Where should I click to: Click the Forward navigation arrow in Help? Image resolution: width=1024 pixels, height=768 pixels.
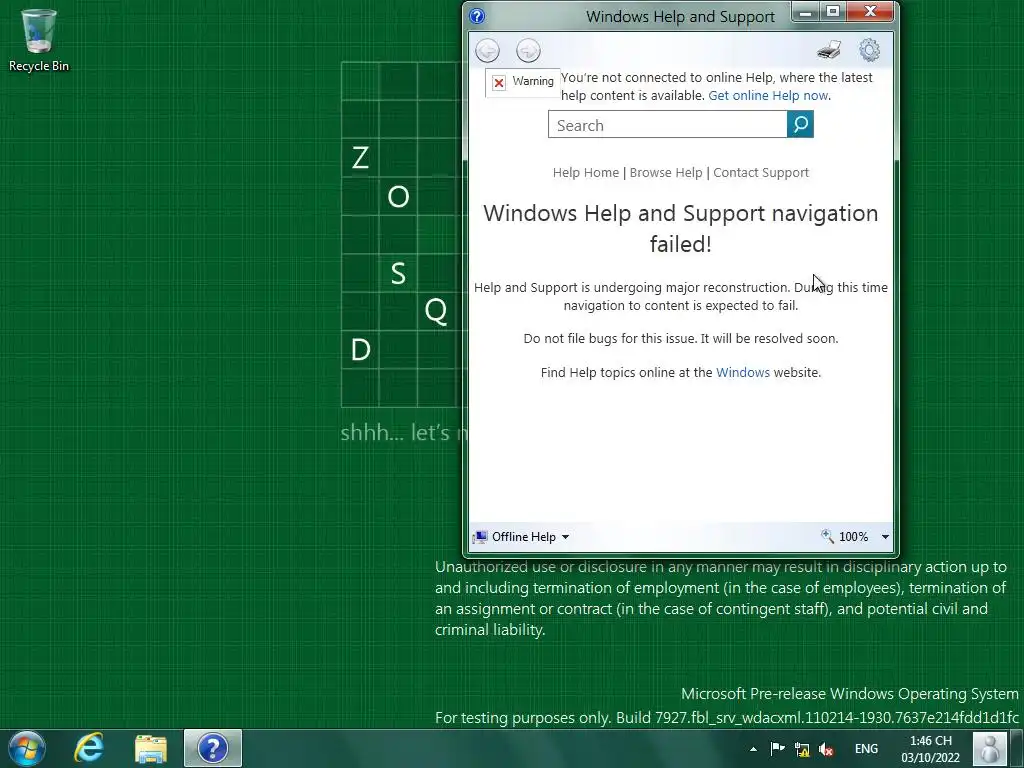[528, 50]
